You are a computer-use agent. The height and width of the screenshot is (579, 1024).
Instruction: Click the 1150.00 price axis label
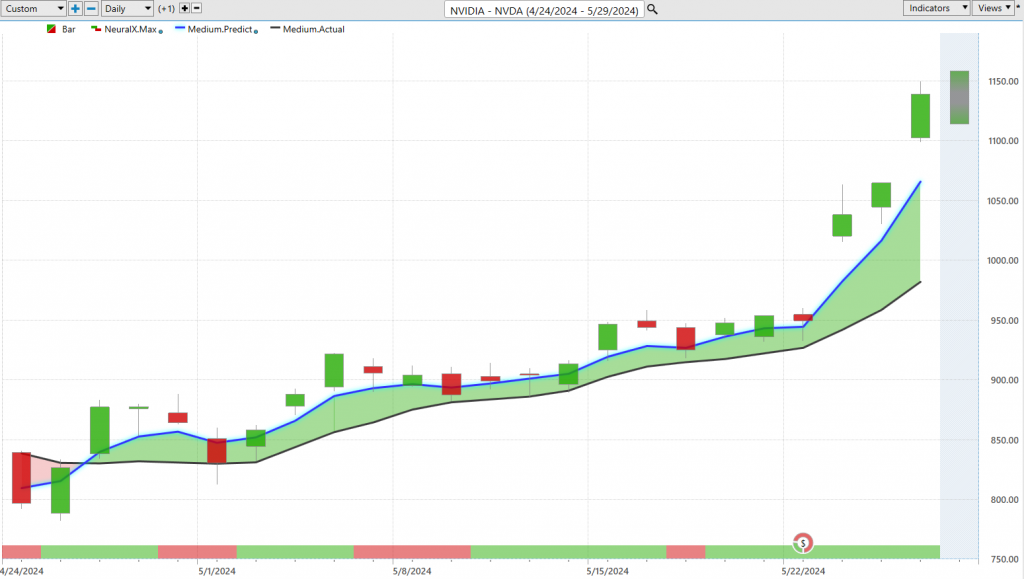1003,82
